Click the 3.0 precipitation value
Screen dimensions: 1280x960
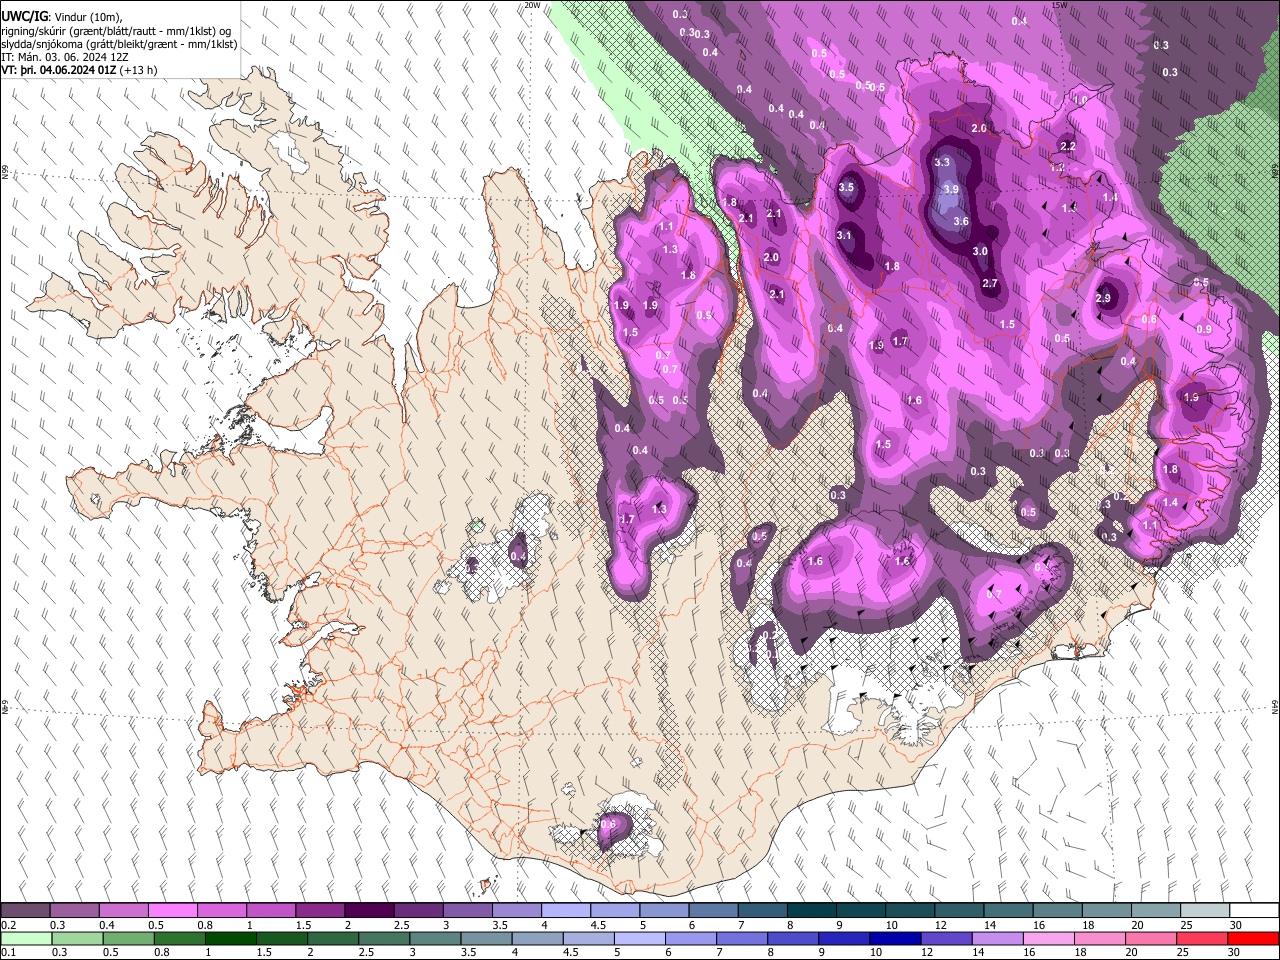980,252
